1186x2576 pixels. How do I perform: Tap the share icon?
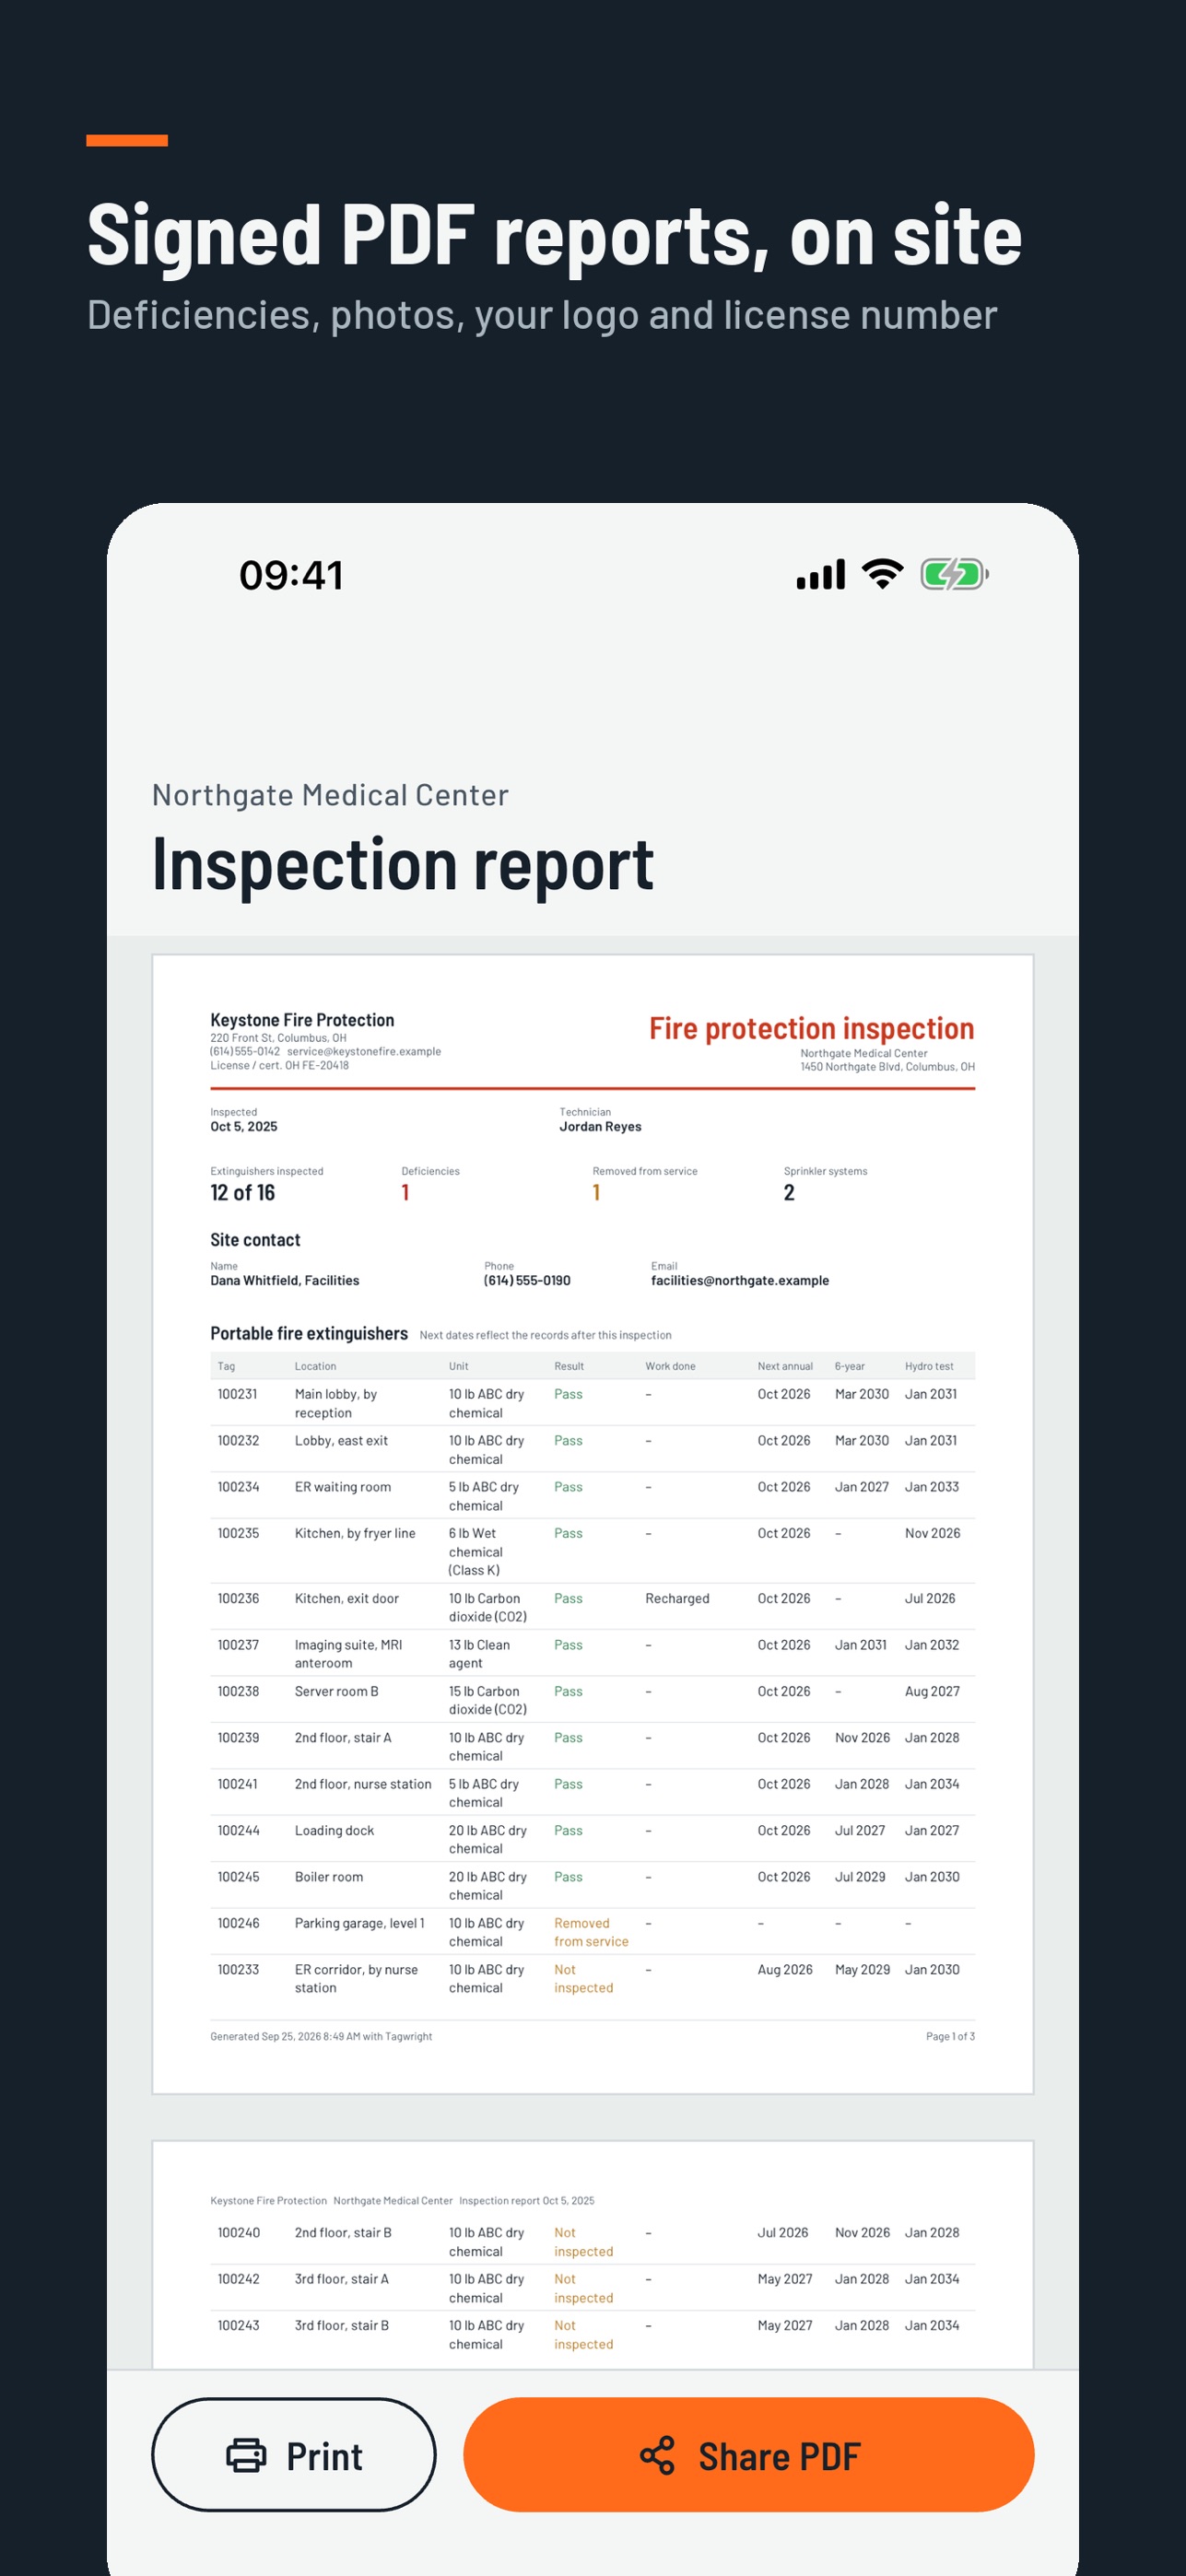[657, 2455]
